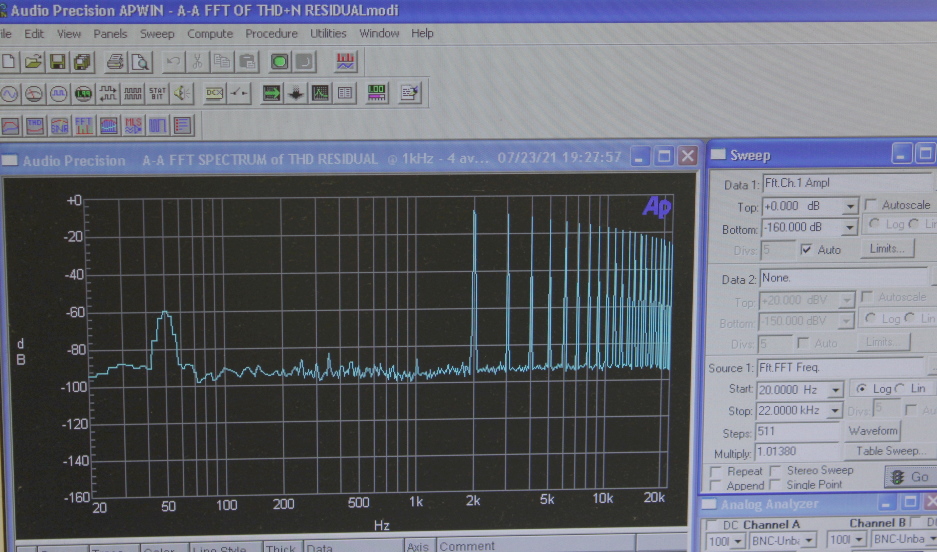
Task: Open Channel B BNC-Unbal input dropdown
Action: point(930,541)
